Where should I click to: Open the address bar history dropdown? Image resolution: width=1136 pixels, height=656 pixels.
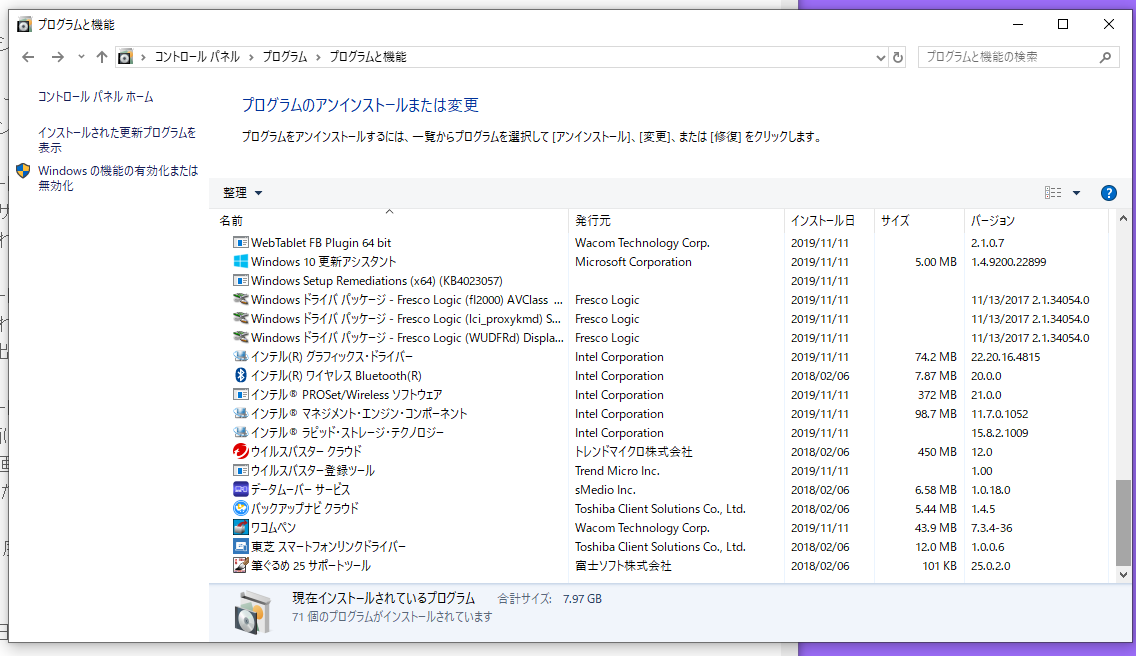point(880,57)
